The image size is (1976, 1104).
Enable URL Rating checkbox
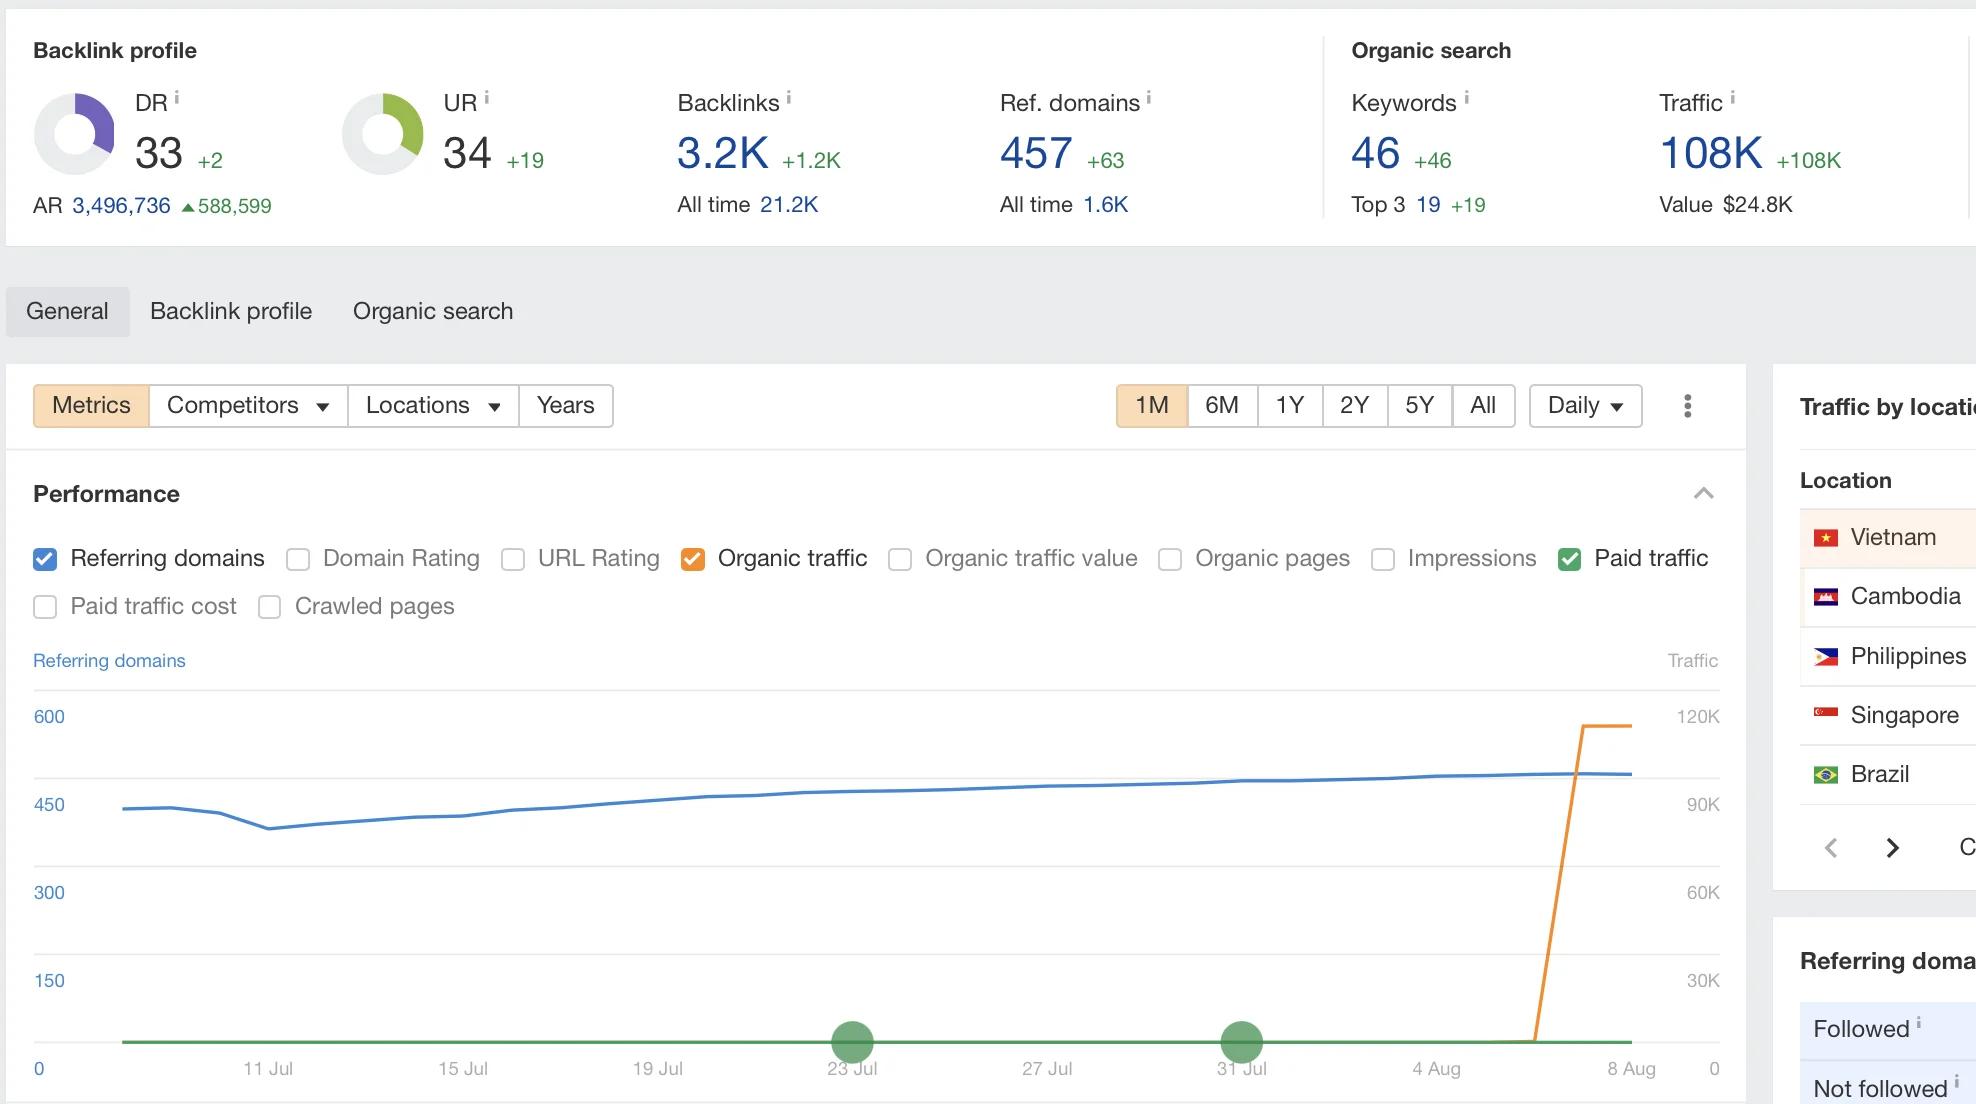pos(513,559)
